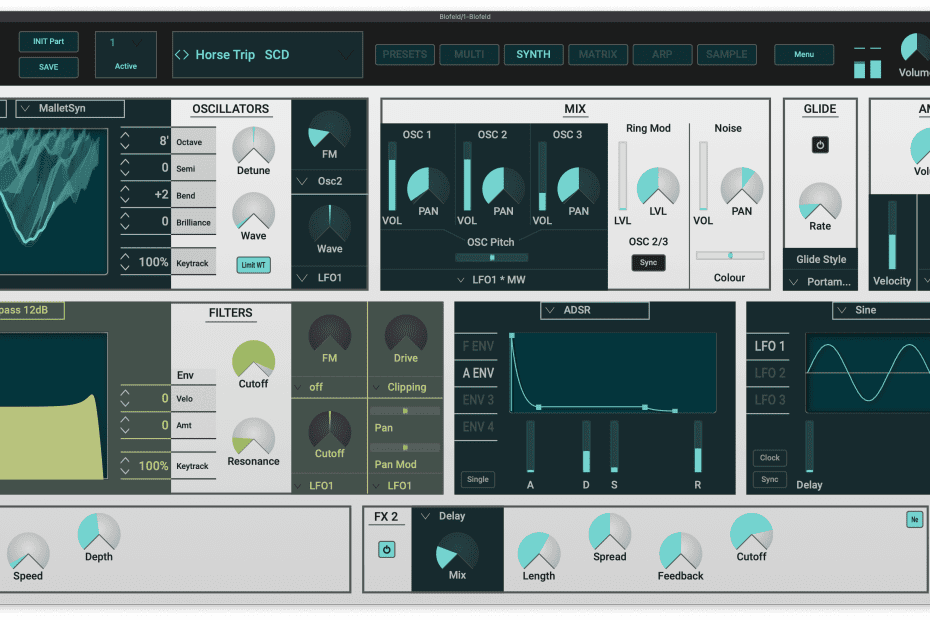
Task: Open the MalletSyn wavetable dropdown
Action: point(70,108)
